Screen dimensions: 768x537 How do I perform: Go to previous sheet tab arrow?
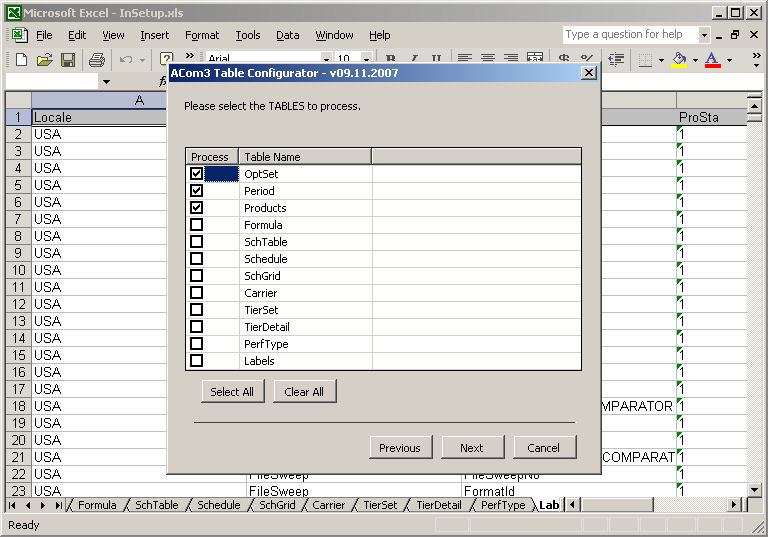coord(27,505)
